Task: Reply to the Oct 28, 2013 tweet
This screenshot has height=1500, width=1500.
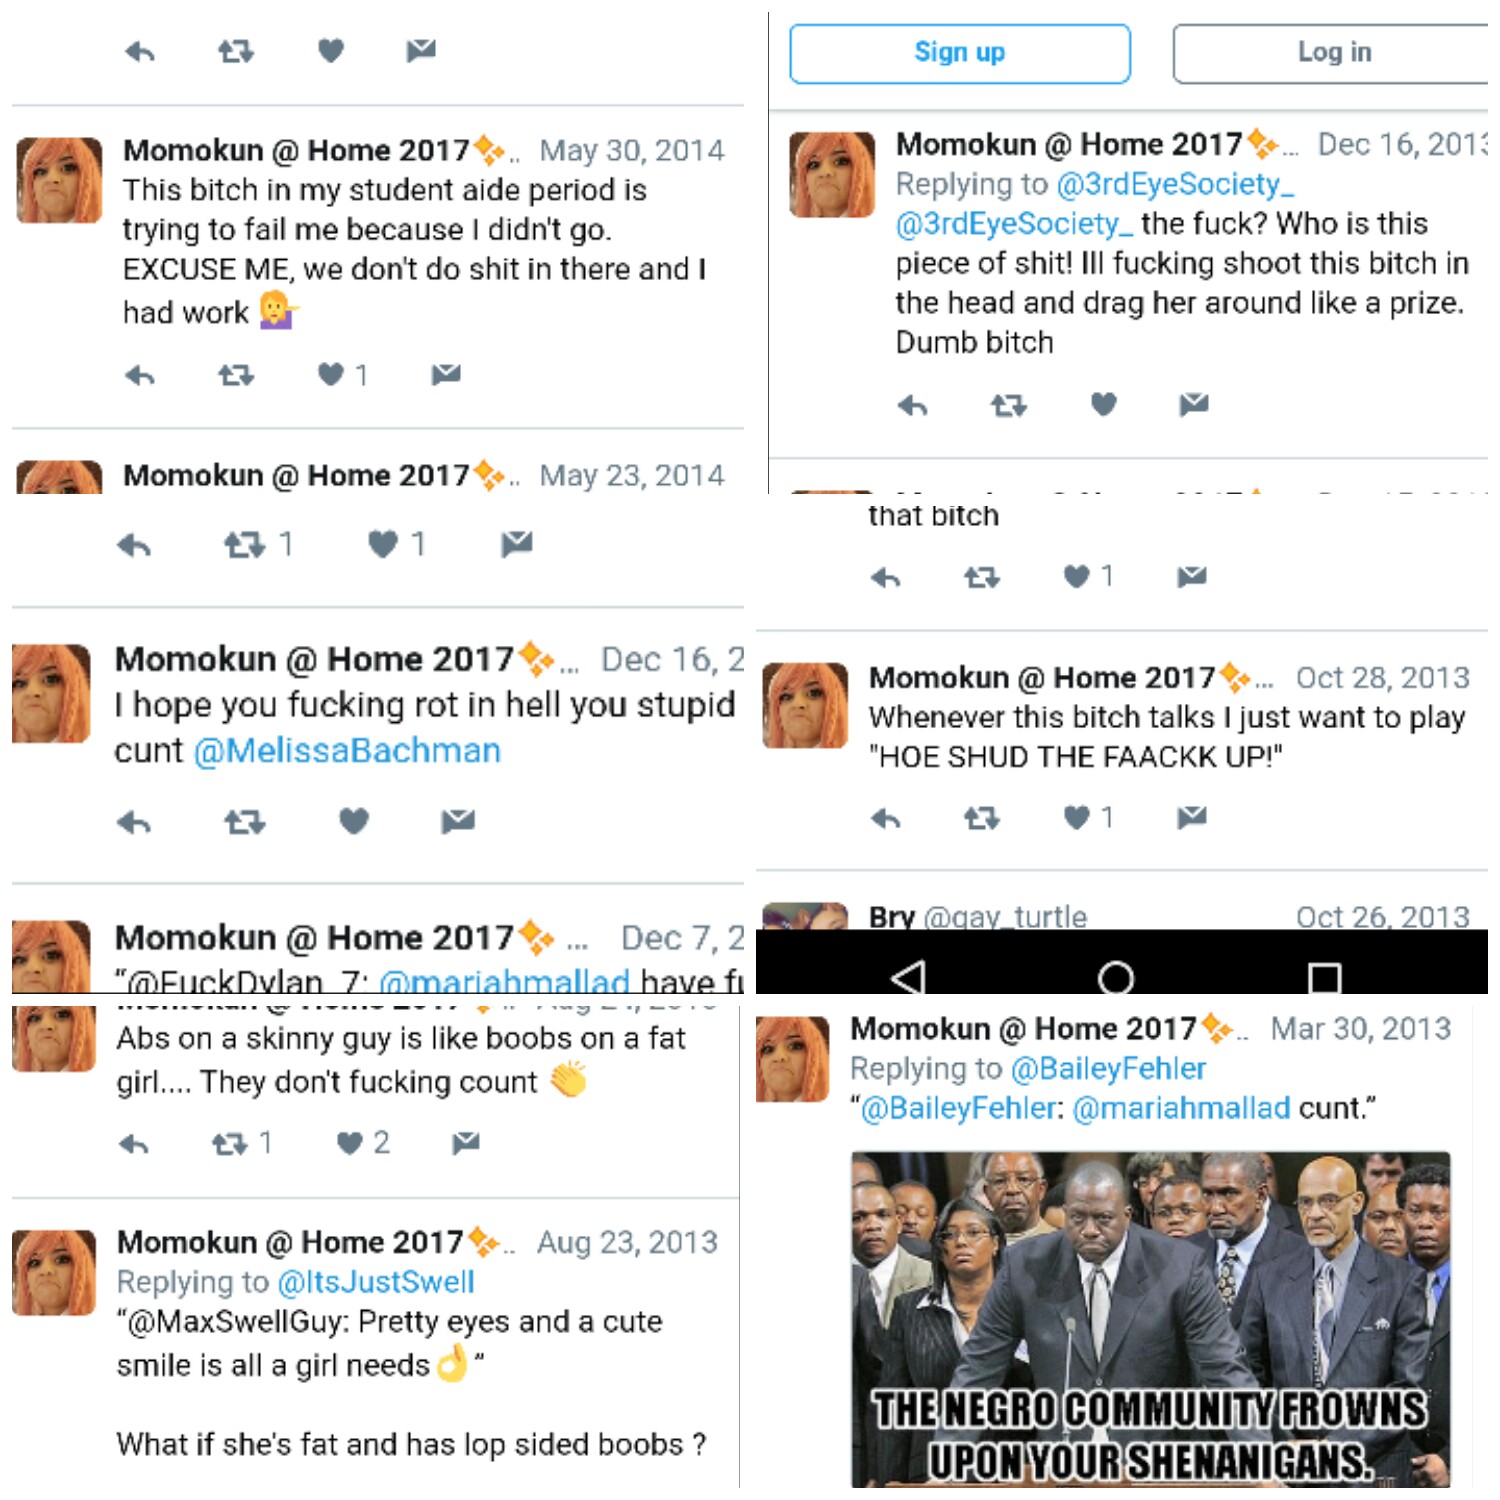Action: coord(885,819)
